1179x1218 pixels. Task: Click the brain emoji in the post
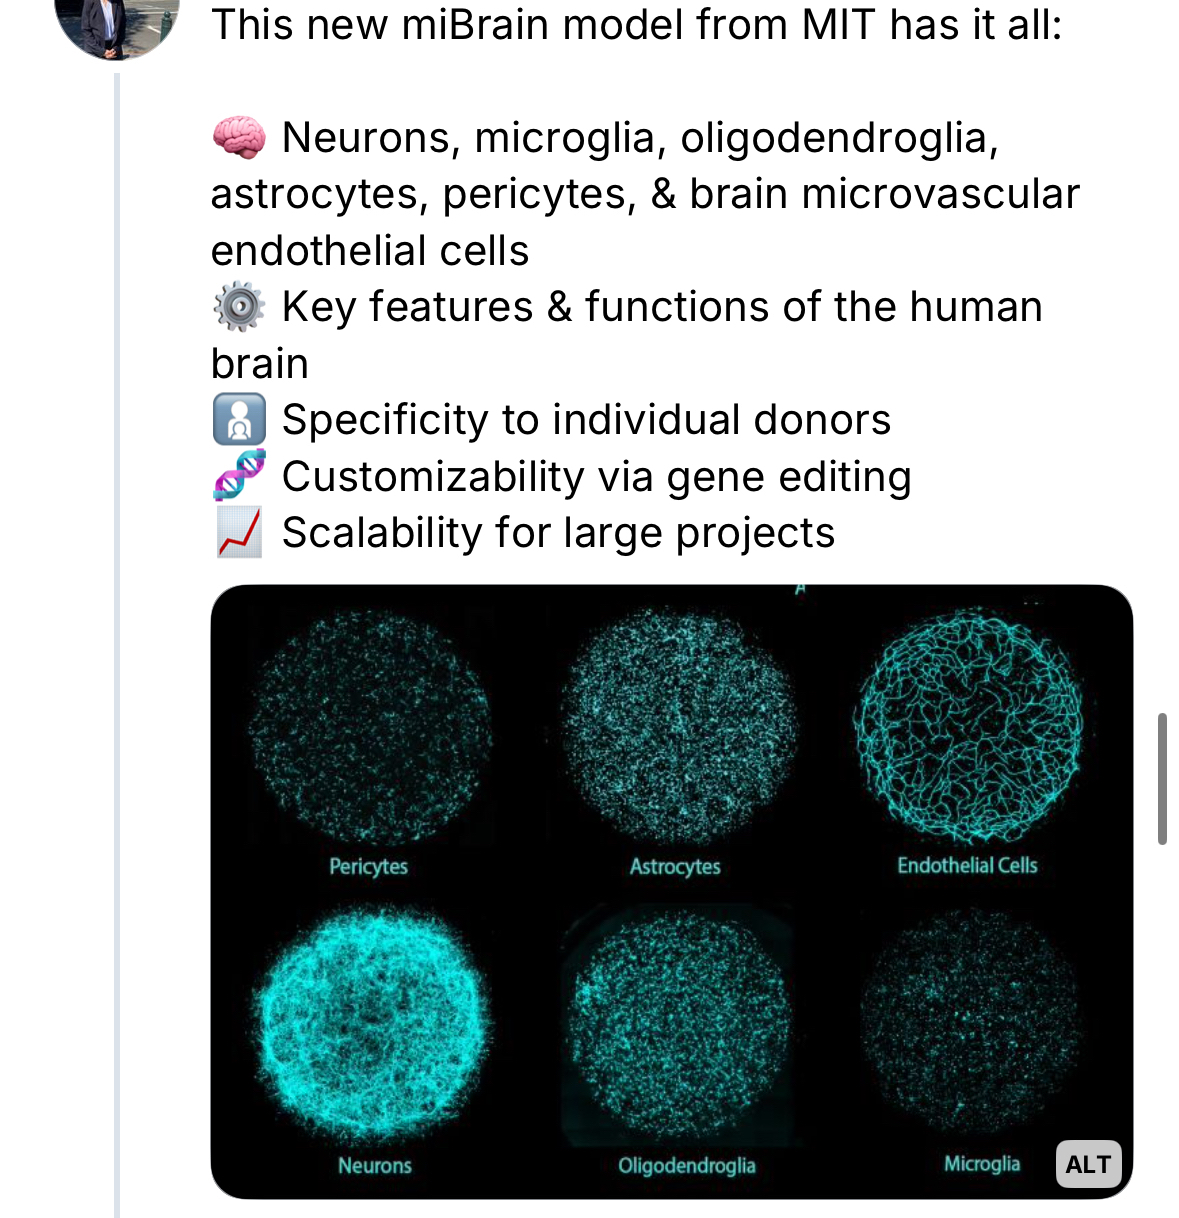coord(239,138)
